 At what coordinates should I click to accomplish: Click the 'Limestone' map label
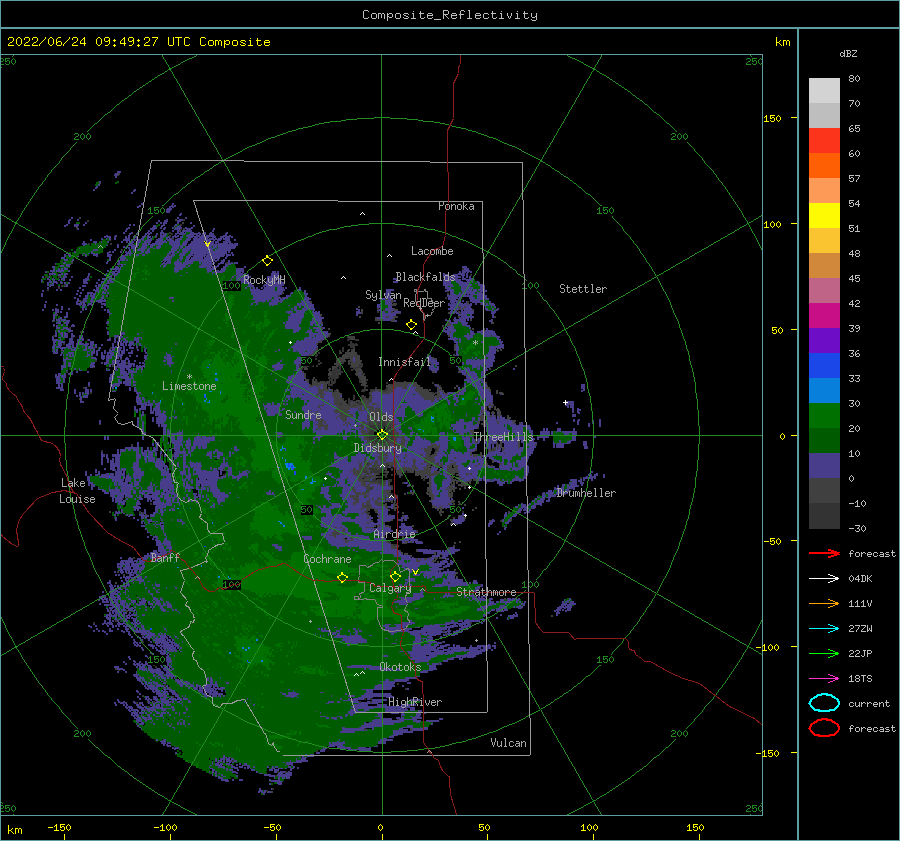pyautogui.click(x=189, y=386)
